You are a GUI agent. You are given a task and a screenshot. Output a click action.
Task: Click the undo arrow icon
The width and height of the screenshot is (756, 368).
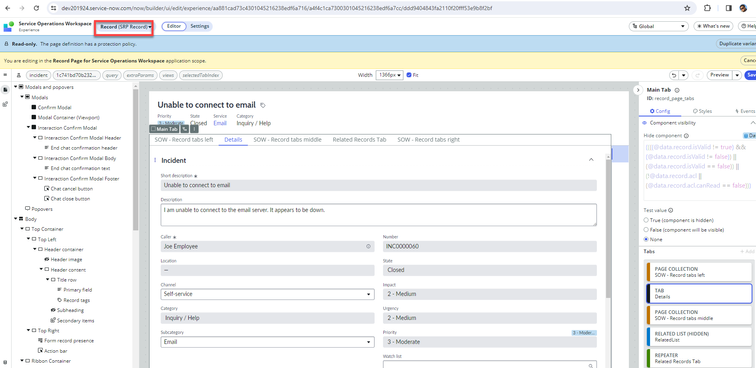[675, 75]
